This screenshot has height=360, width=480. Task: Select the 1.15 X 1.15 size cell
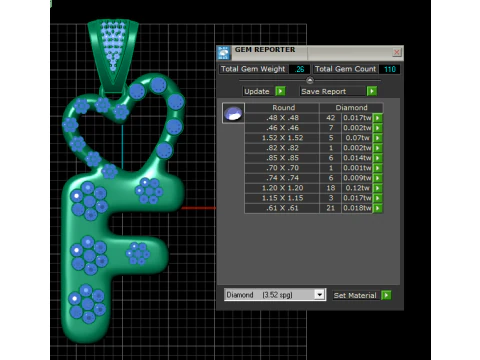[282, 198]
